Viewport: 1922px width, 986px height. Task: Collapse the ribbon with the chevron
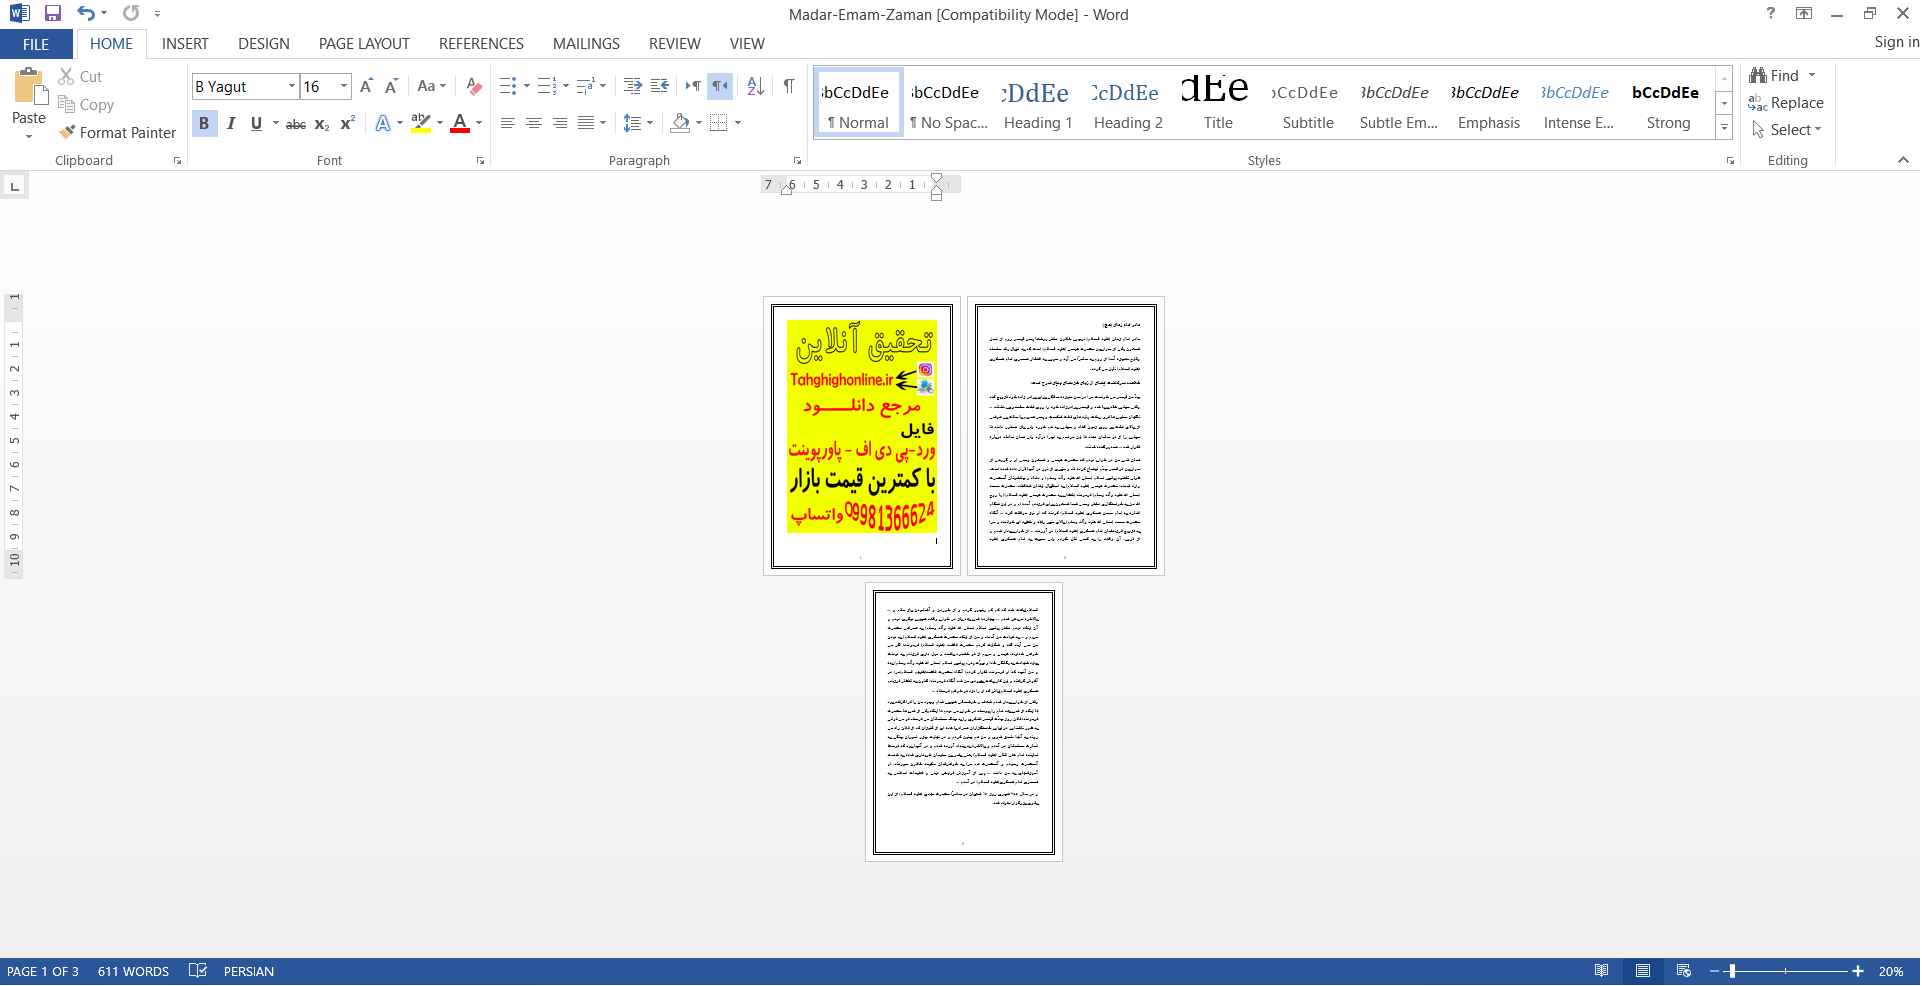[x=1903, y=160]
